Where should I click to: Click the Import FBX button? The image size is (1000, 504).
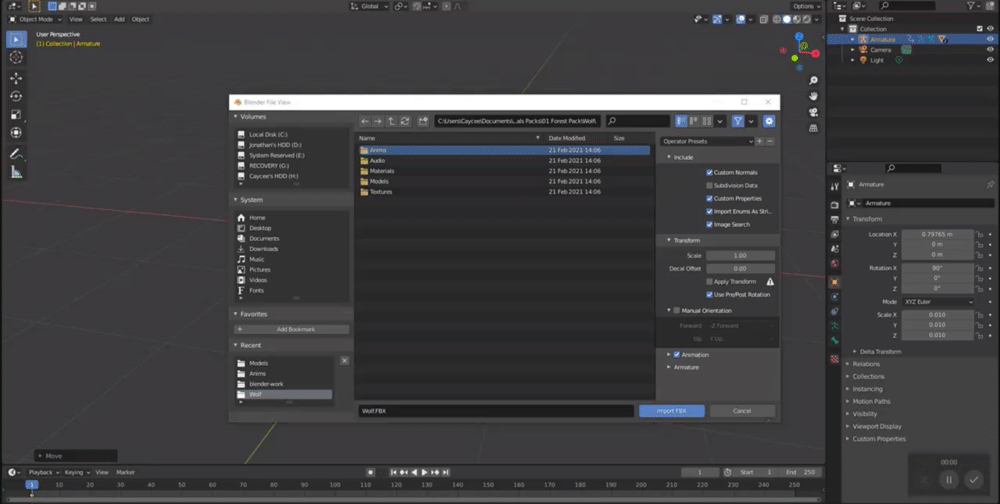[x=671, y=411]
